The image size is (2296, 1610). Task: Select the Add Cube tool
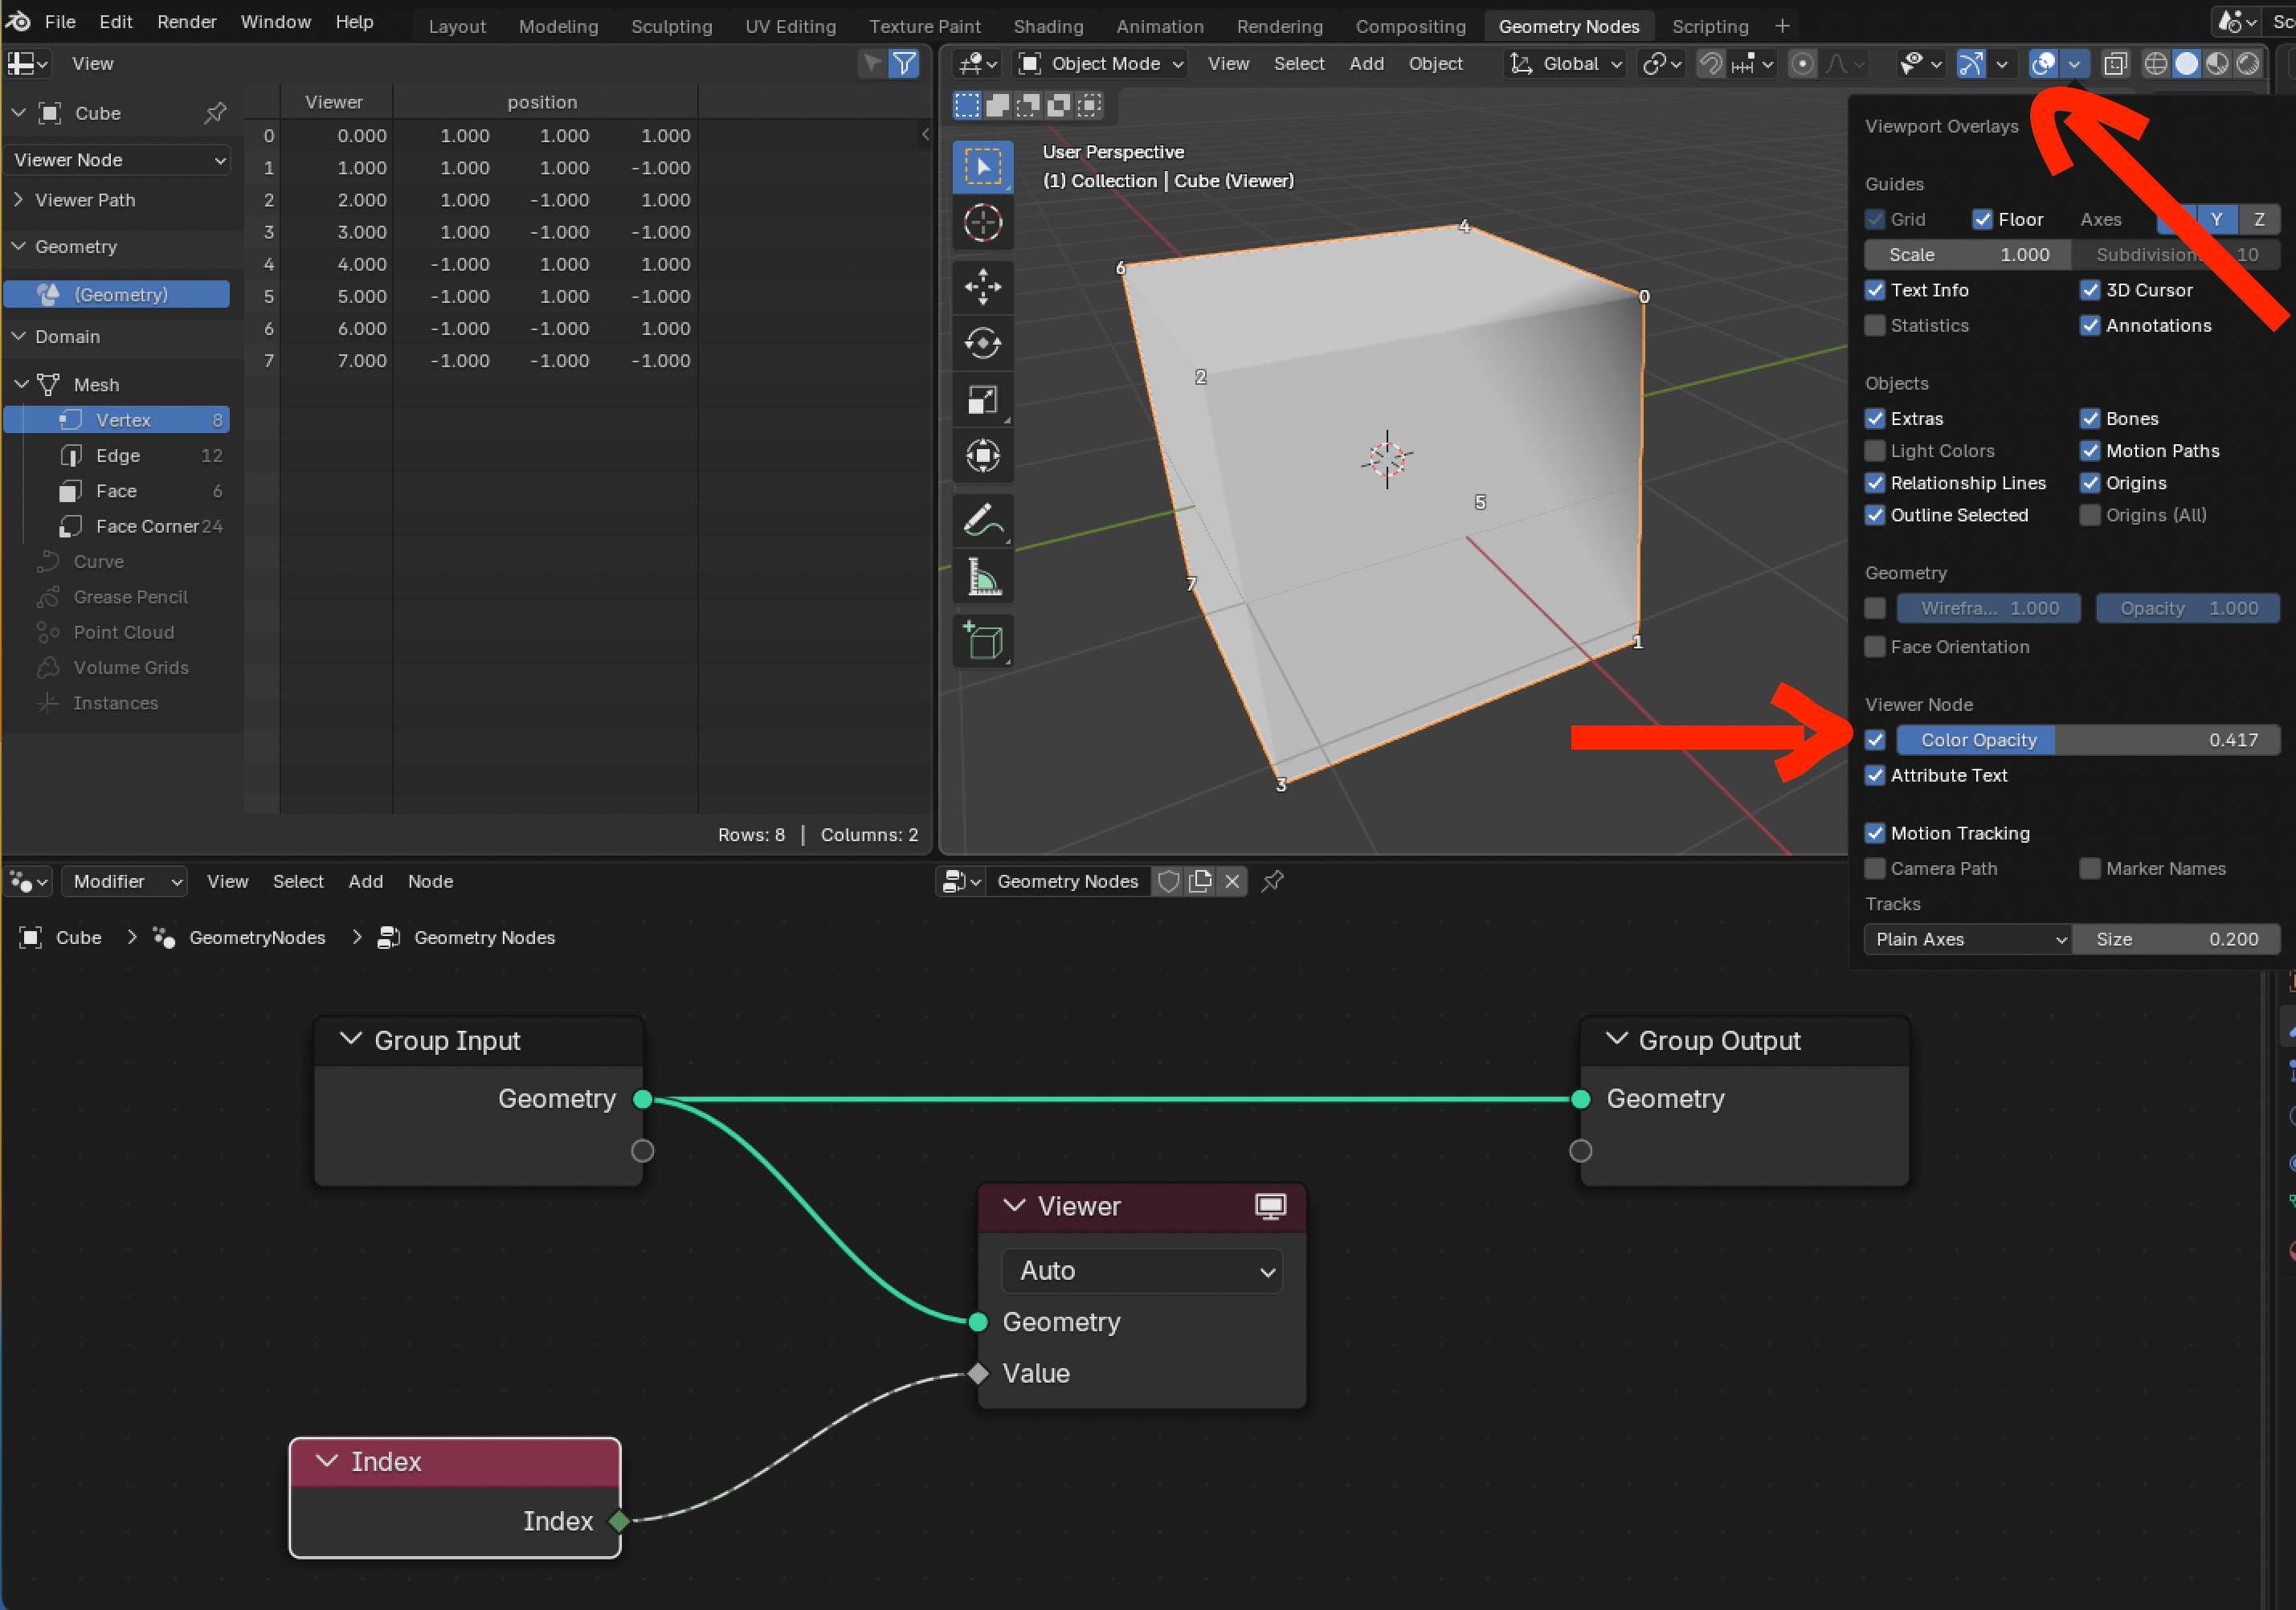(982, 641)
